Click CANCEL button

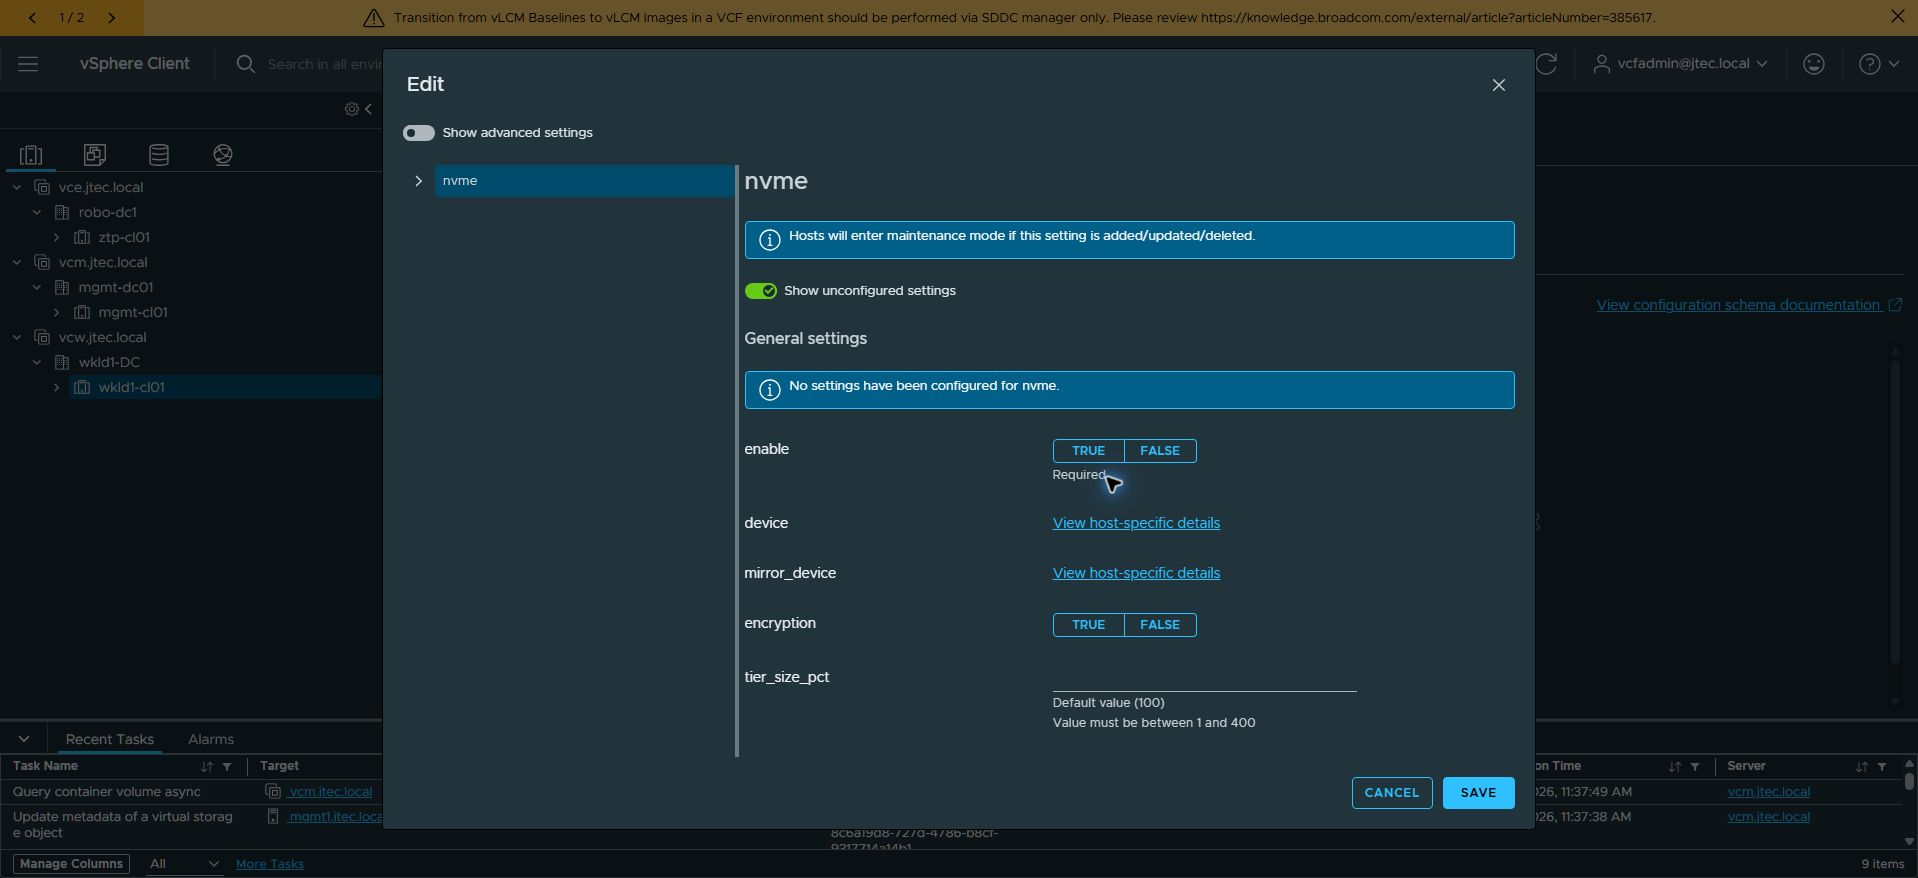tap(1392, 793)
